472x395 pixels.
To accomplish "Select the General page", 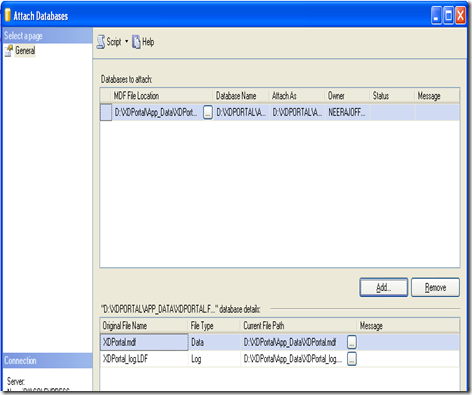I will (25, 51).
